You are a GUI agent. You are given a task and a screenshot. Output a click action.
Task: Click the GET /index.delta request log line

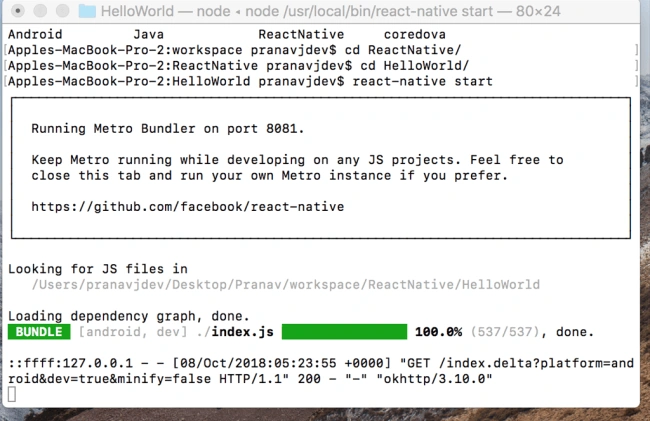pos(321,371)
